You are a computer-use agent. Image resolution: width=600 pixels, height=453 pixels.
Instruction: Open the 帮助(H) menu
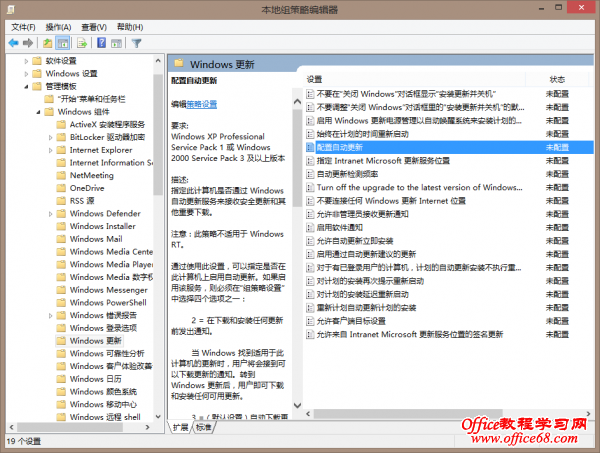click(130, 27)
